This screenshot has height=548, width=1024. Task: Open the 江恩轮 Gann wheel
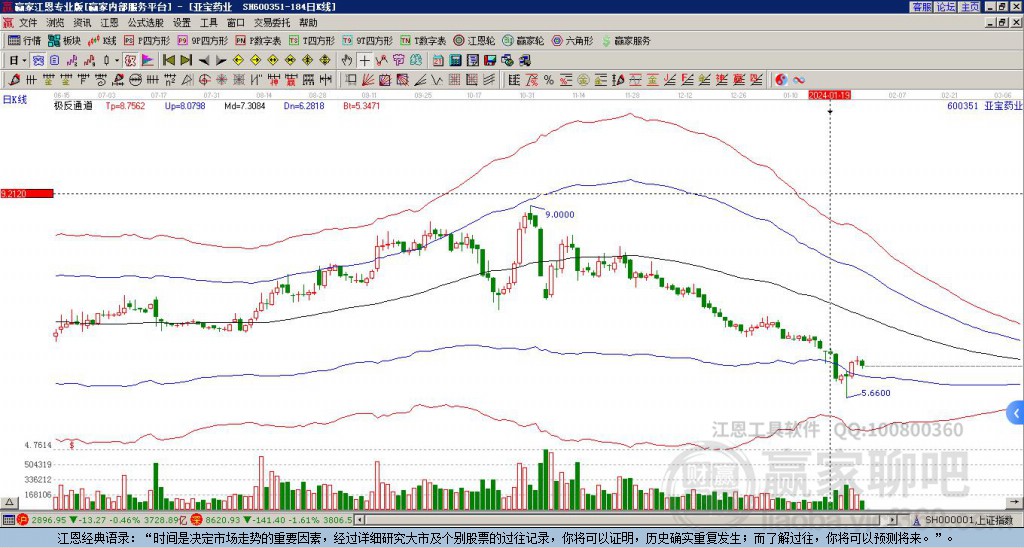coord(474,40)
